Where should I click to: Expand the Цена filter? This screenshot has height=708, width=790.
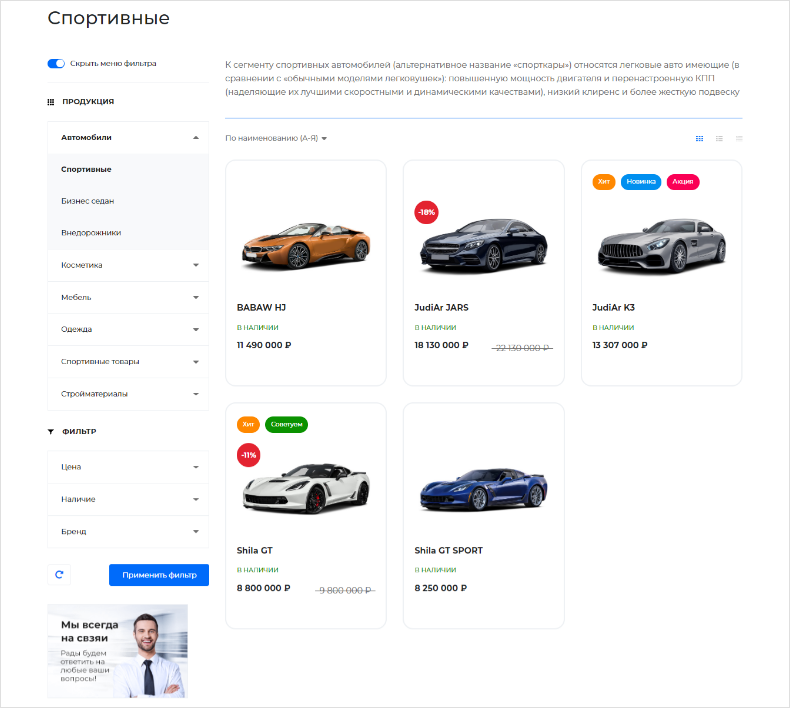point(196,467)
